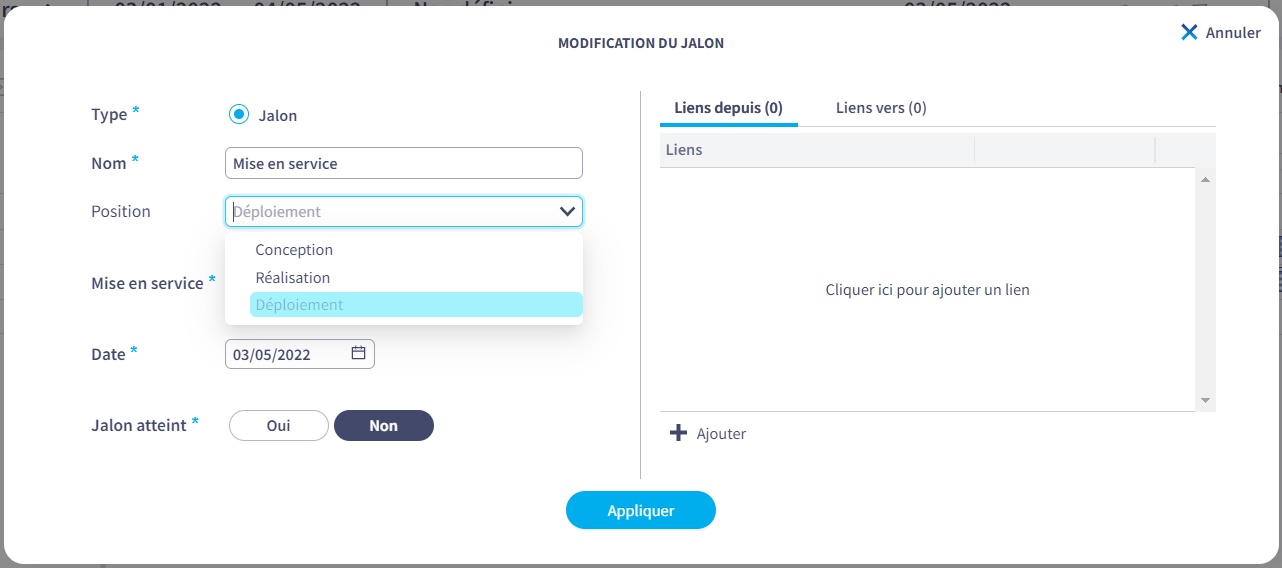The image size is (1282, 568).
Task: Set Jalon atteint to Non
Action: click(384, 425)
